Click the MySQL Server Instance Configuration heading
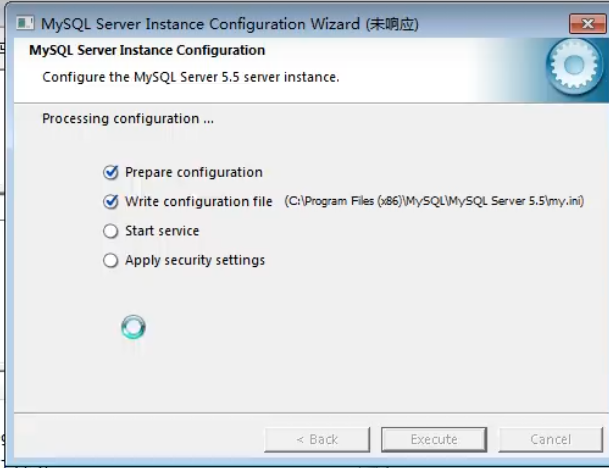The height and width of the screenshot is (468, 609). click(147, 50)
